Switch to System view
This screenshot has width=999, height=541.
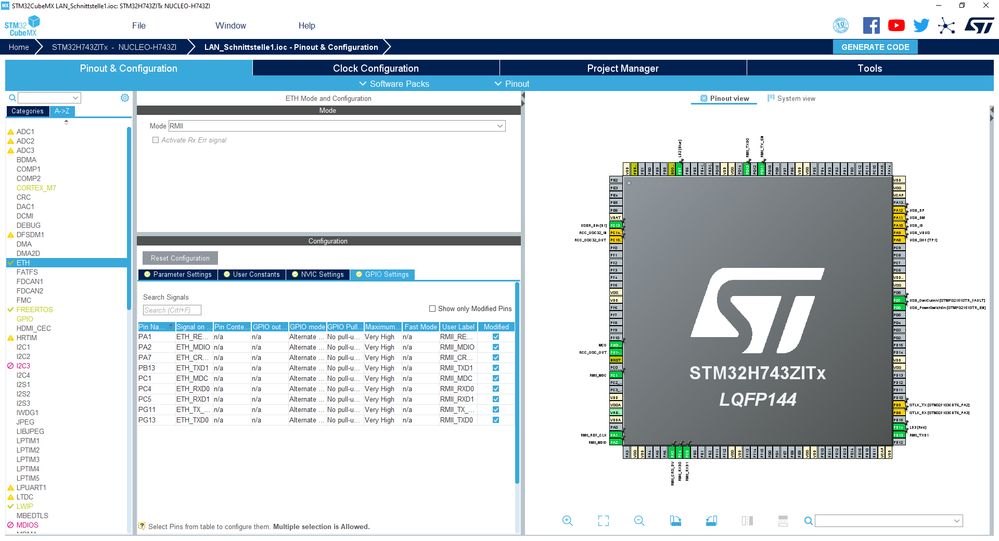coord(791,99)
